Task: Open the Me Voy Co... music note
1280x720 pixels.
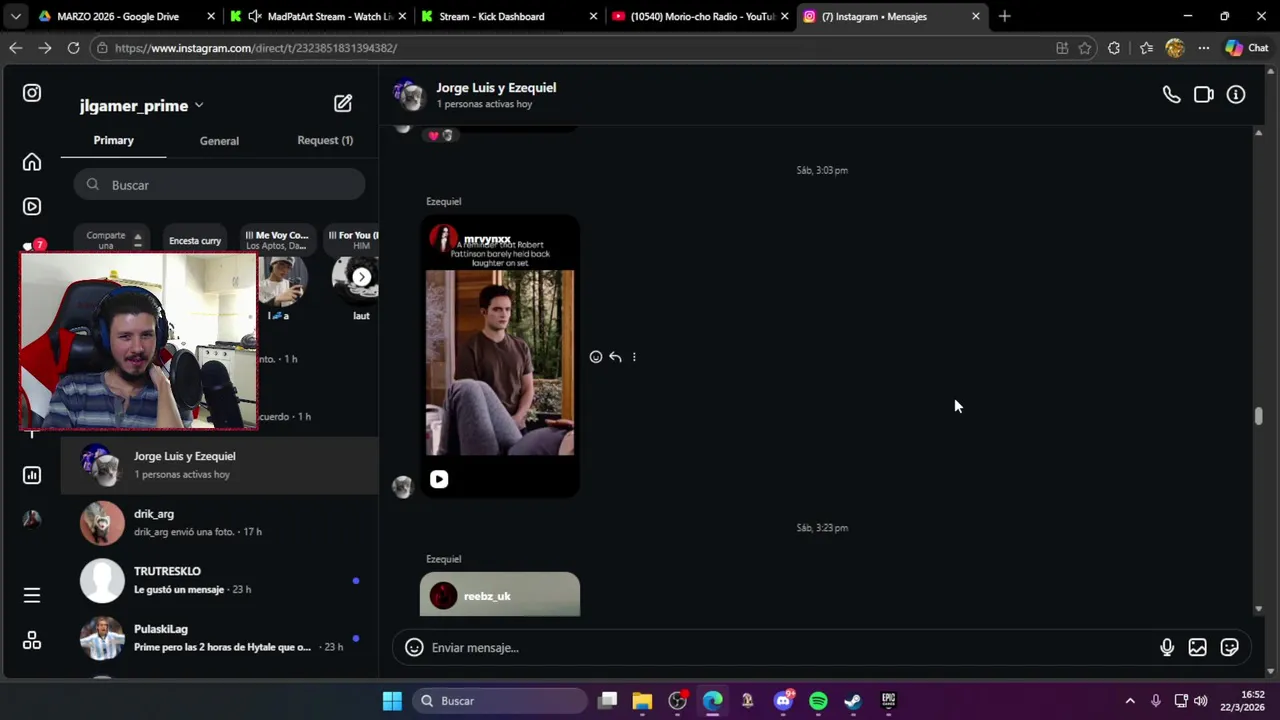Action: (277, 241)
